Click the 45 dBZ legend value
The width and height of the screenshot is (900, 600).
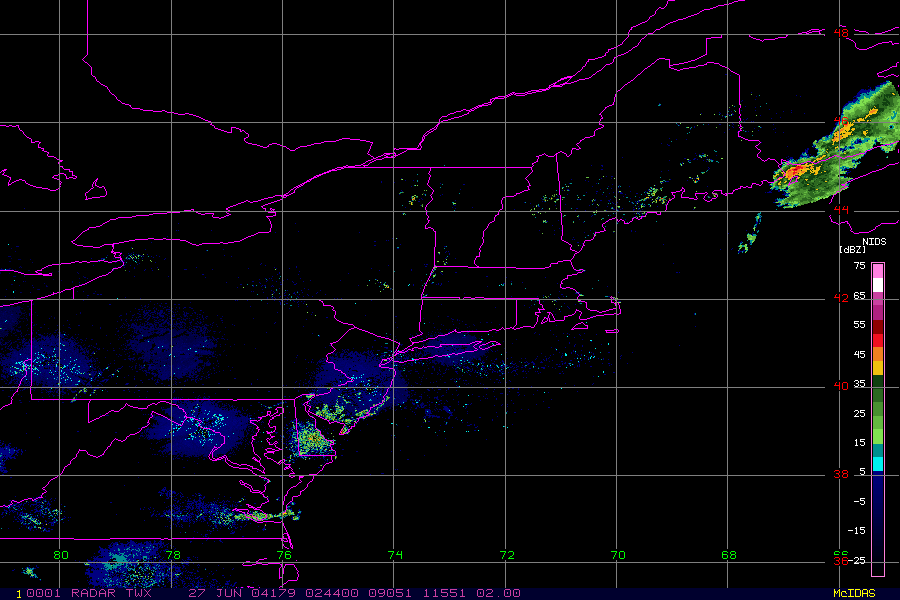(x=859, y=355)
